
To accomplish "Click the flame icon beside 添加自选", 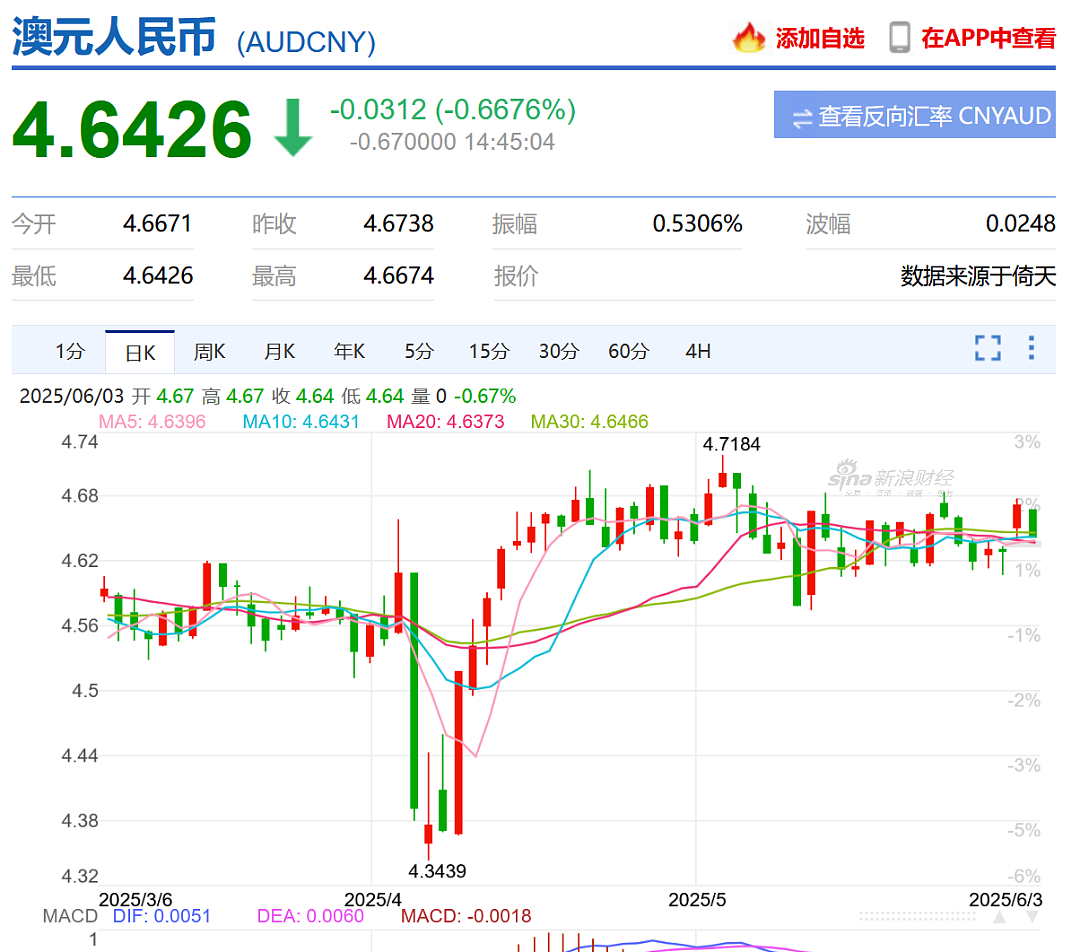I will pos(749,37).
